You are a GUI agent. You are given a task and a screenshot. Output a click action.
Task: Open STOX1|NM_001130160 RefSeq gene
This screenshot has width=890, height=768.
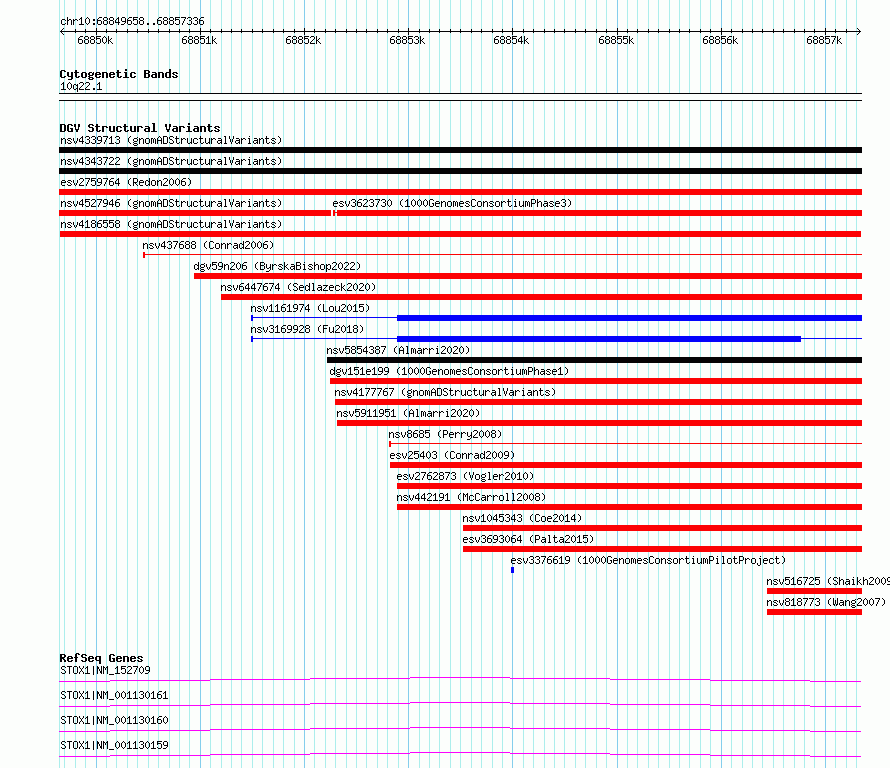point(114,720)
